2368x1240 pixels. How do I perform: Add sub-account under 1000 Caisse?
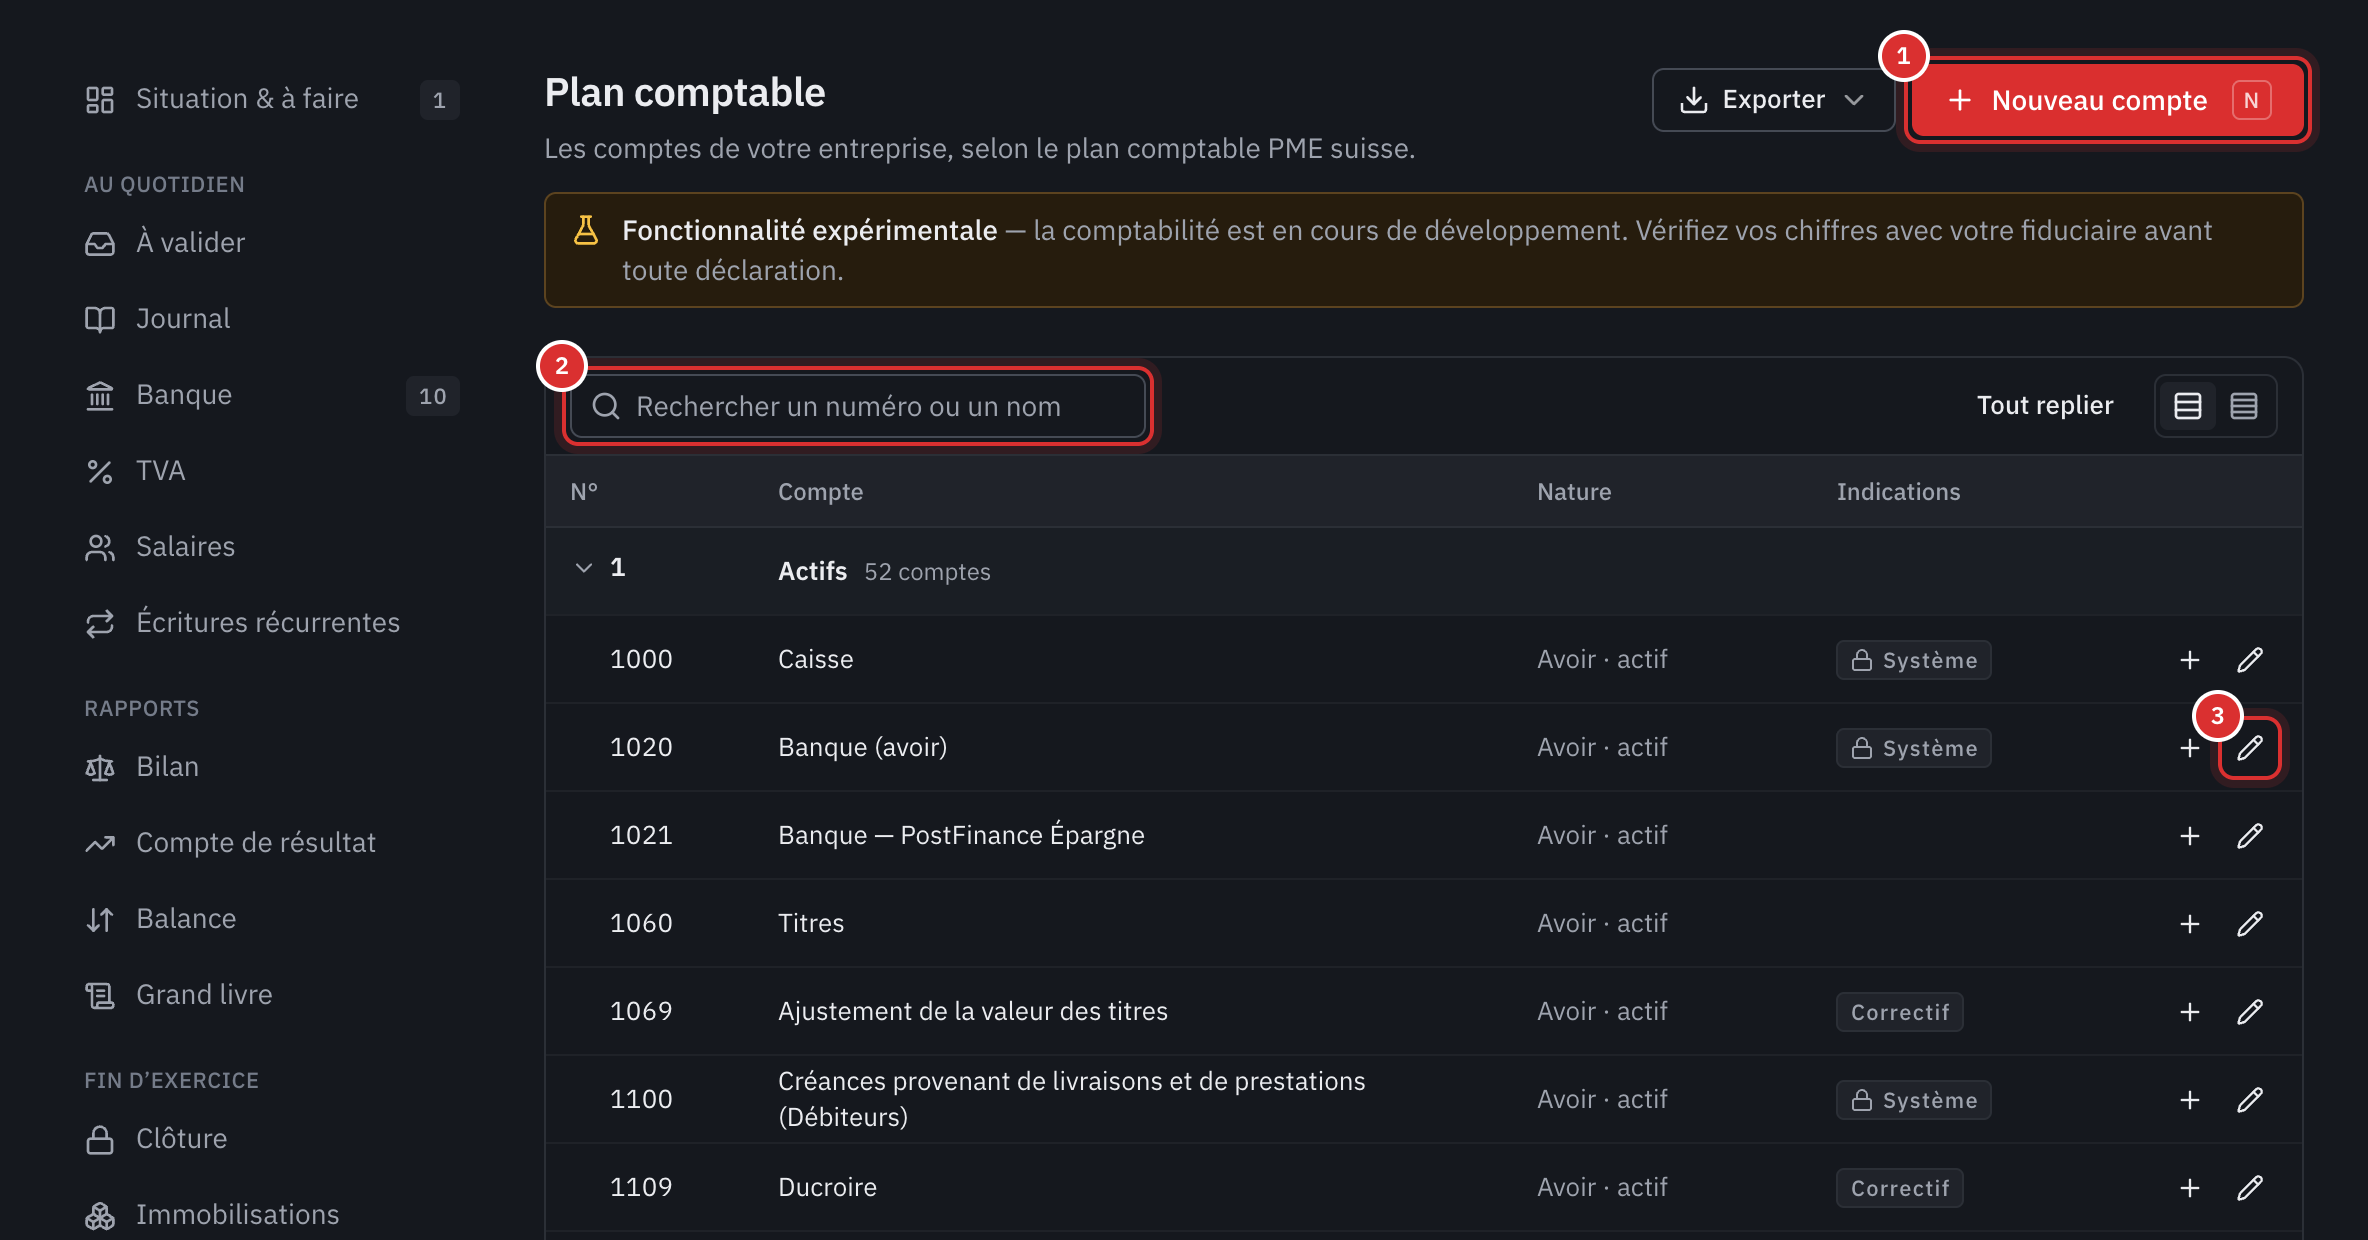(2190, 660)
